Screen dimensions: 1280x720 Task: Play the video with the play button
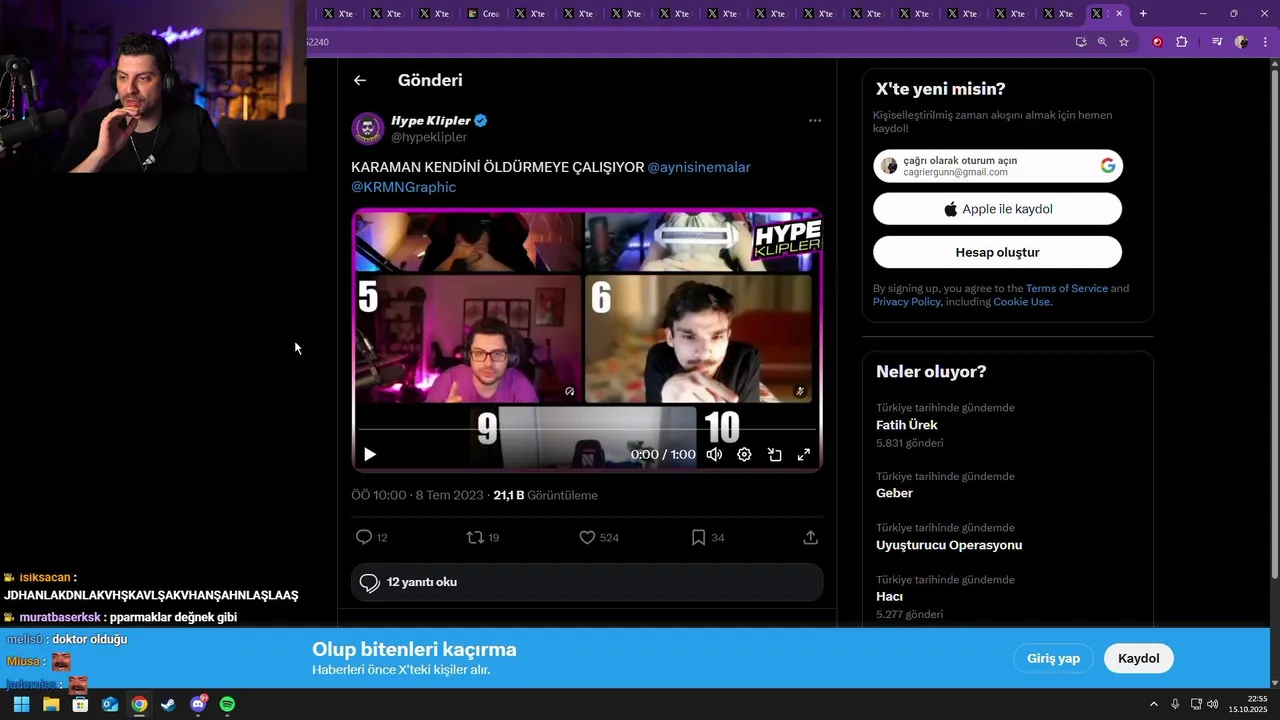[x=370, y=454]
